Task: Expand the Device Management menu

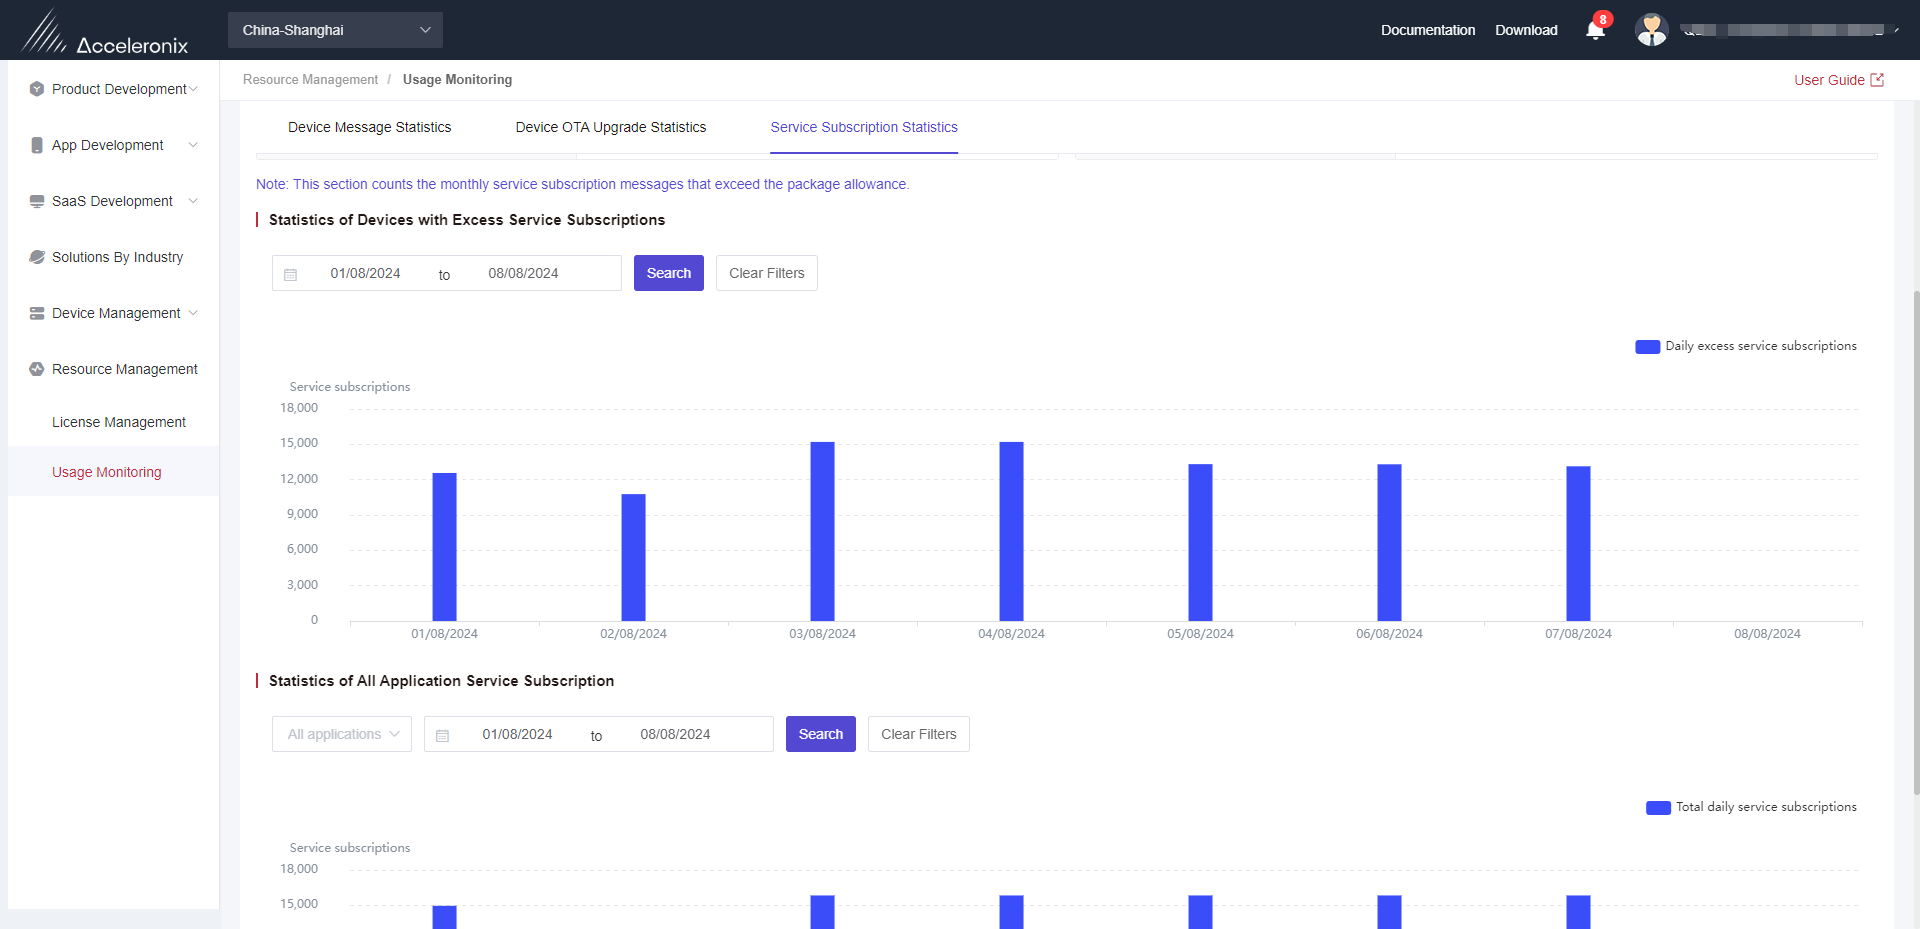Action: (x=193, y=313)
